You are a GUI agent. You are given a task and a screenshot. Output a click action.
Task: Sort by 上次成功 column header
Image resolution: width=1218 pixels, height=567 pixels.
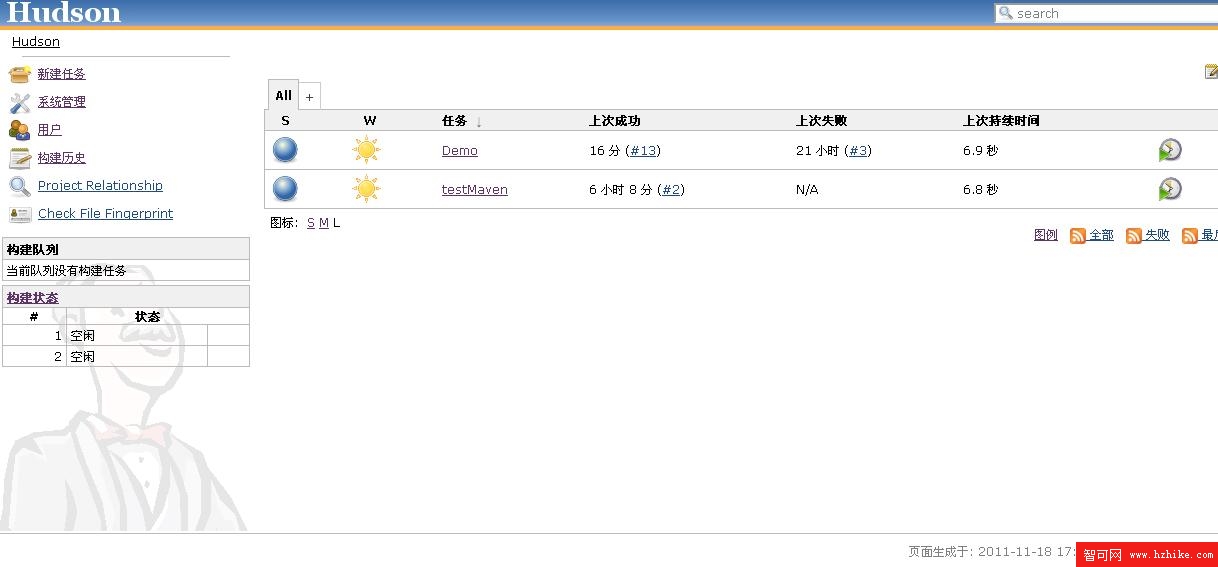[614, 121]
